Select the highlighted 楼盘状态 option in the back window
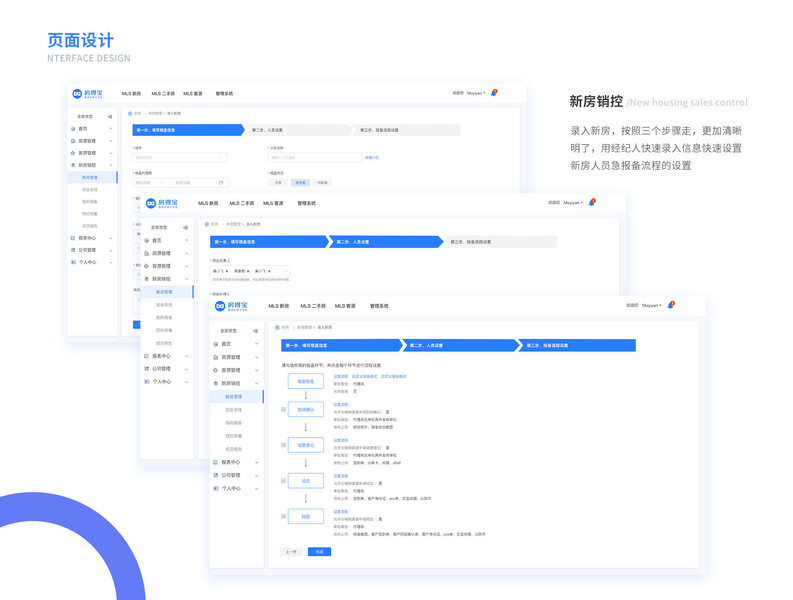The height and width of the screenshot is (600, 793). pyautogui.click(x=300, y=183)
